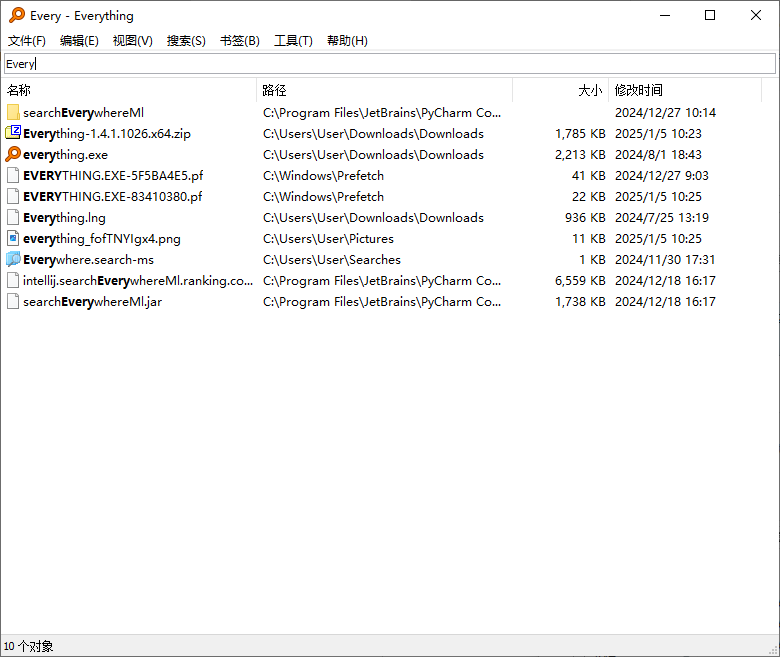This screenshot has width=780, height=657.
Task: Sort results by the 大小 column header
Action: 561,90
